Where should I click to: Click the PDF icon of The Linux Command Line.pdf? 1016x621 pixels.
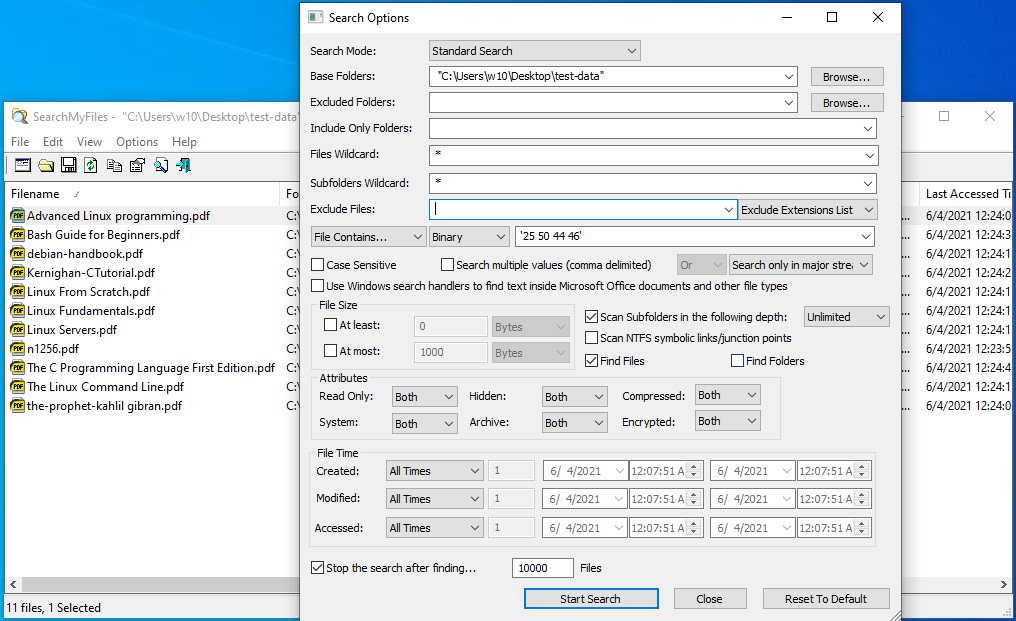pos(17,386)
